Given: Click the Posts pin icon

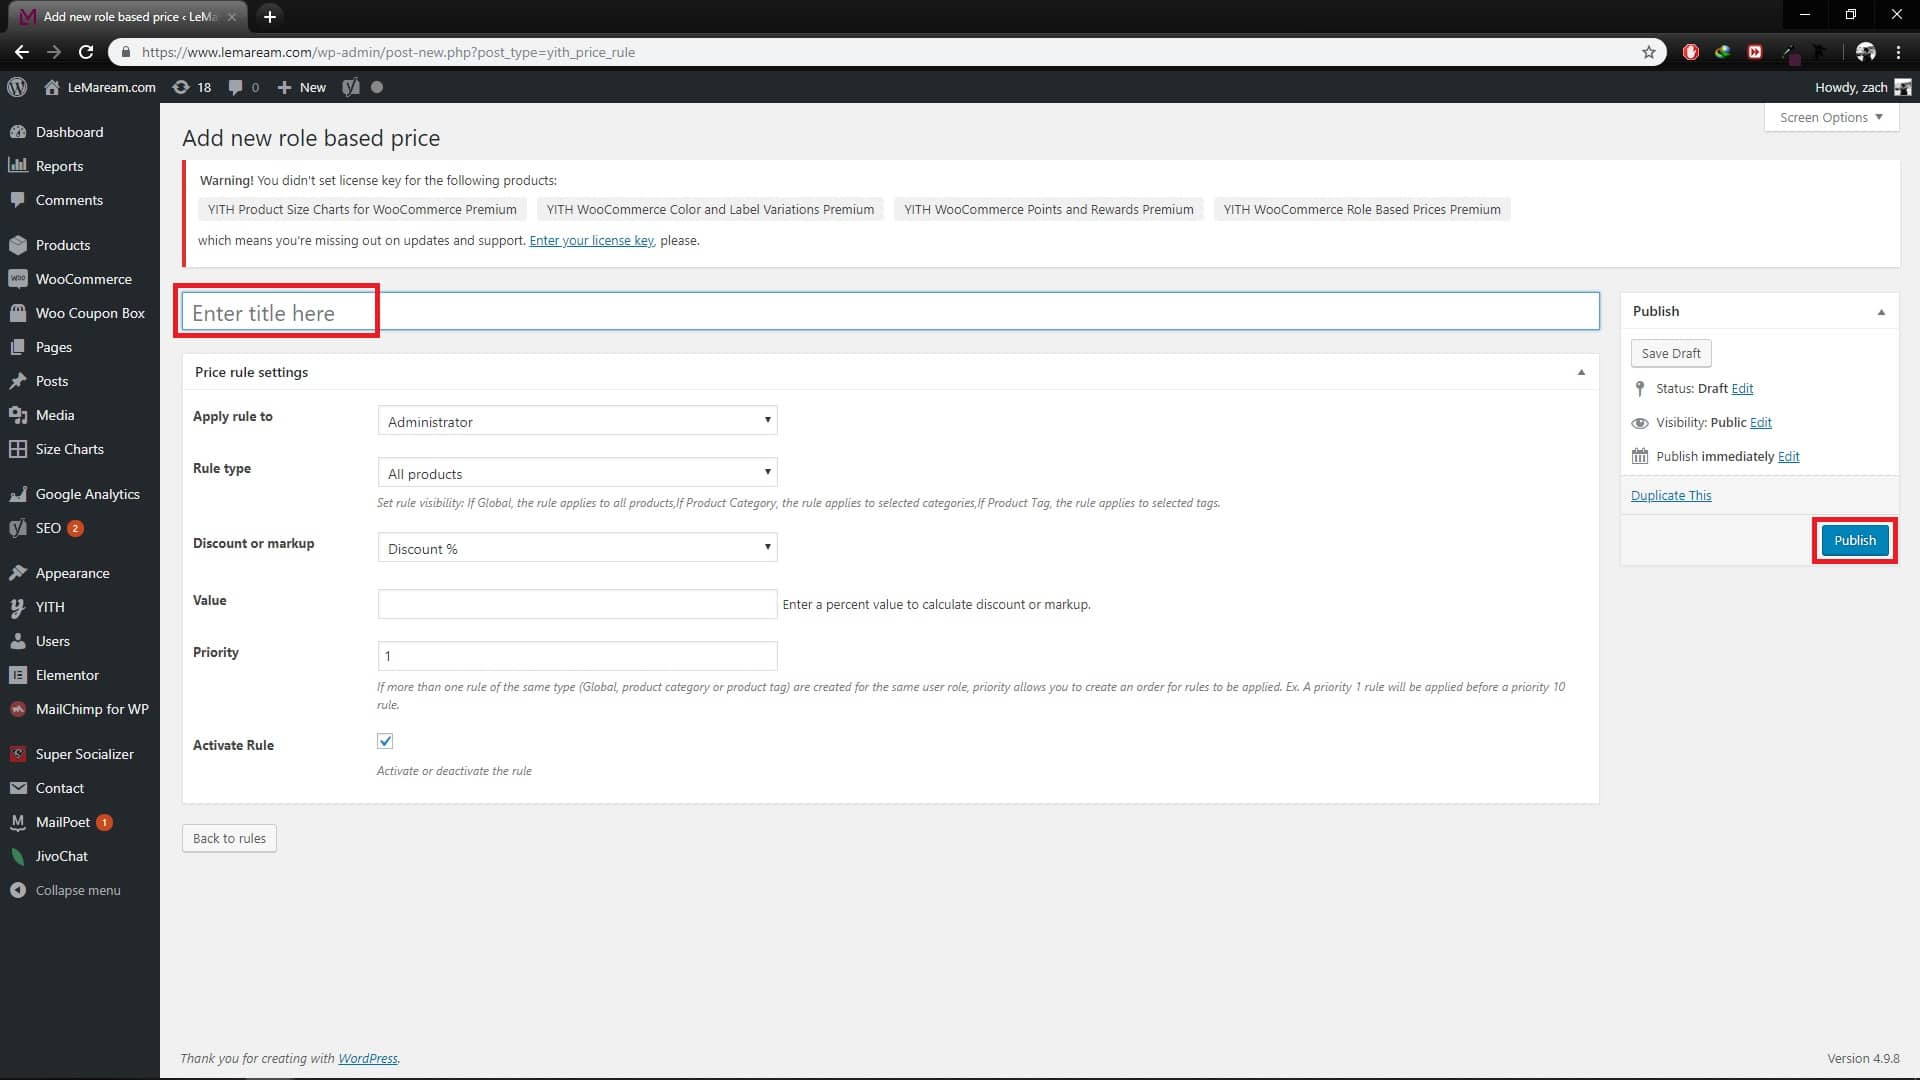Looking at the screenshot, I should pyautogui.click(x=18, y=381).
